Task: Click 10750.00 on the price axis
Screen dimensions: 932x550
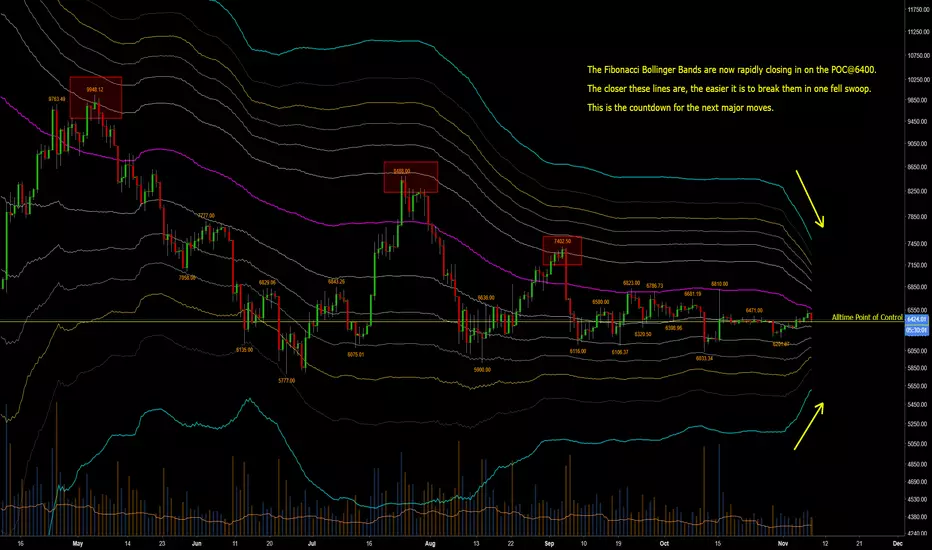Action: click(918, 56)
